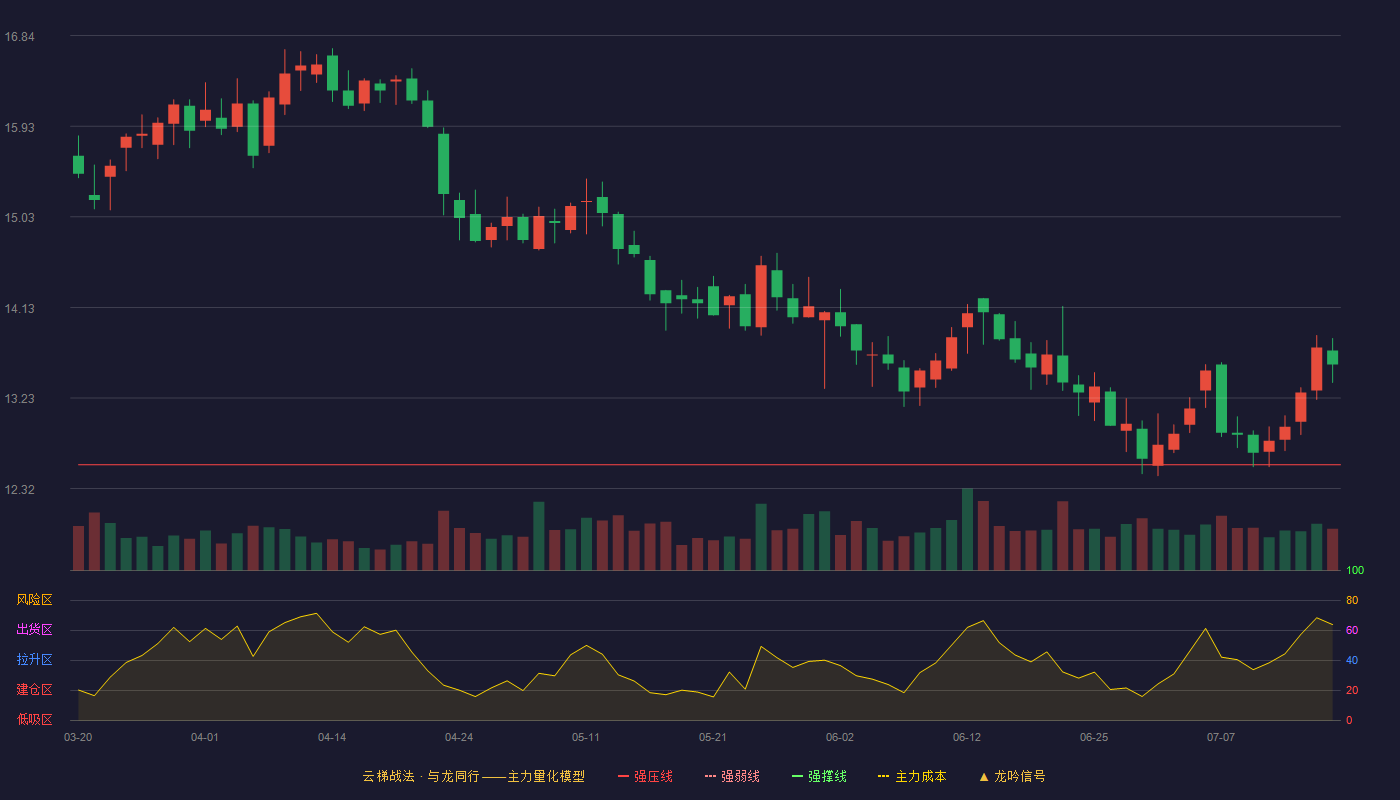Click the 14.13 price axis label
The height and width of the screenshot is (800, 1400).
(19, 308)
